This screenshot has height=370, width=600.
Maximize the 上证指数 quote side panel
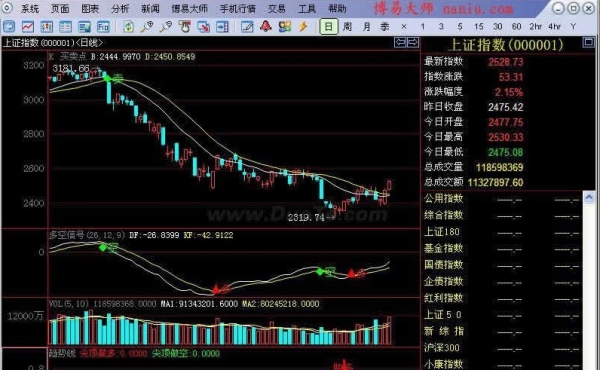point(589,42)
